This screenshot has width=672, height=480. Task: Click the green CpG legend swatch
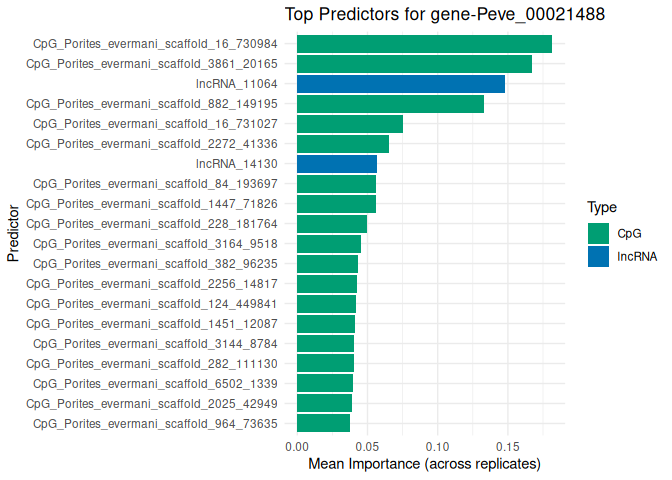coord(599,233)
